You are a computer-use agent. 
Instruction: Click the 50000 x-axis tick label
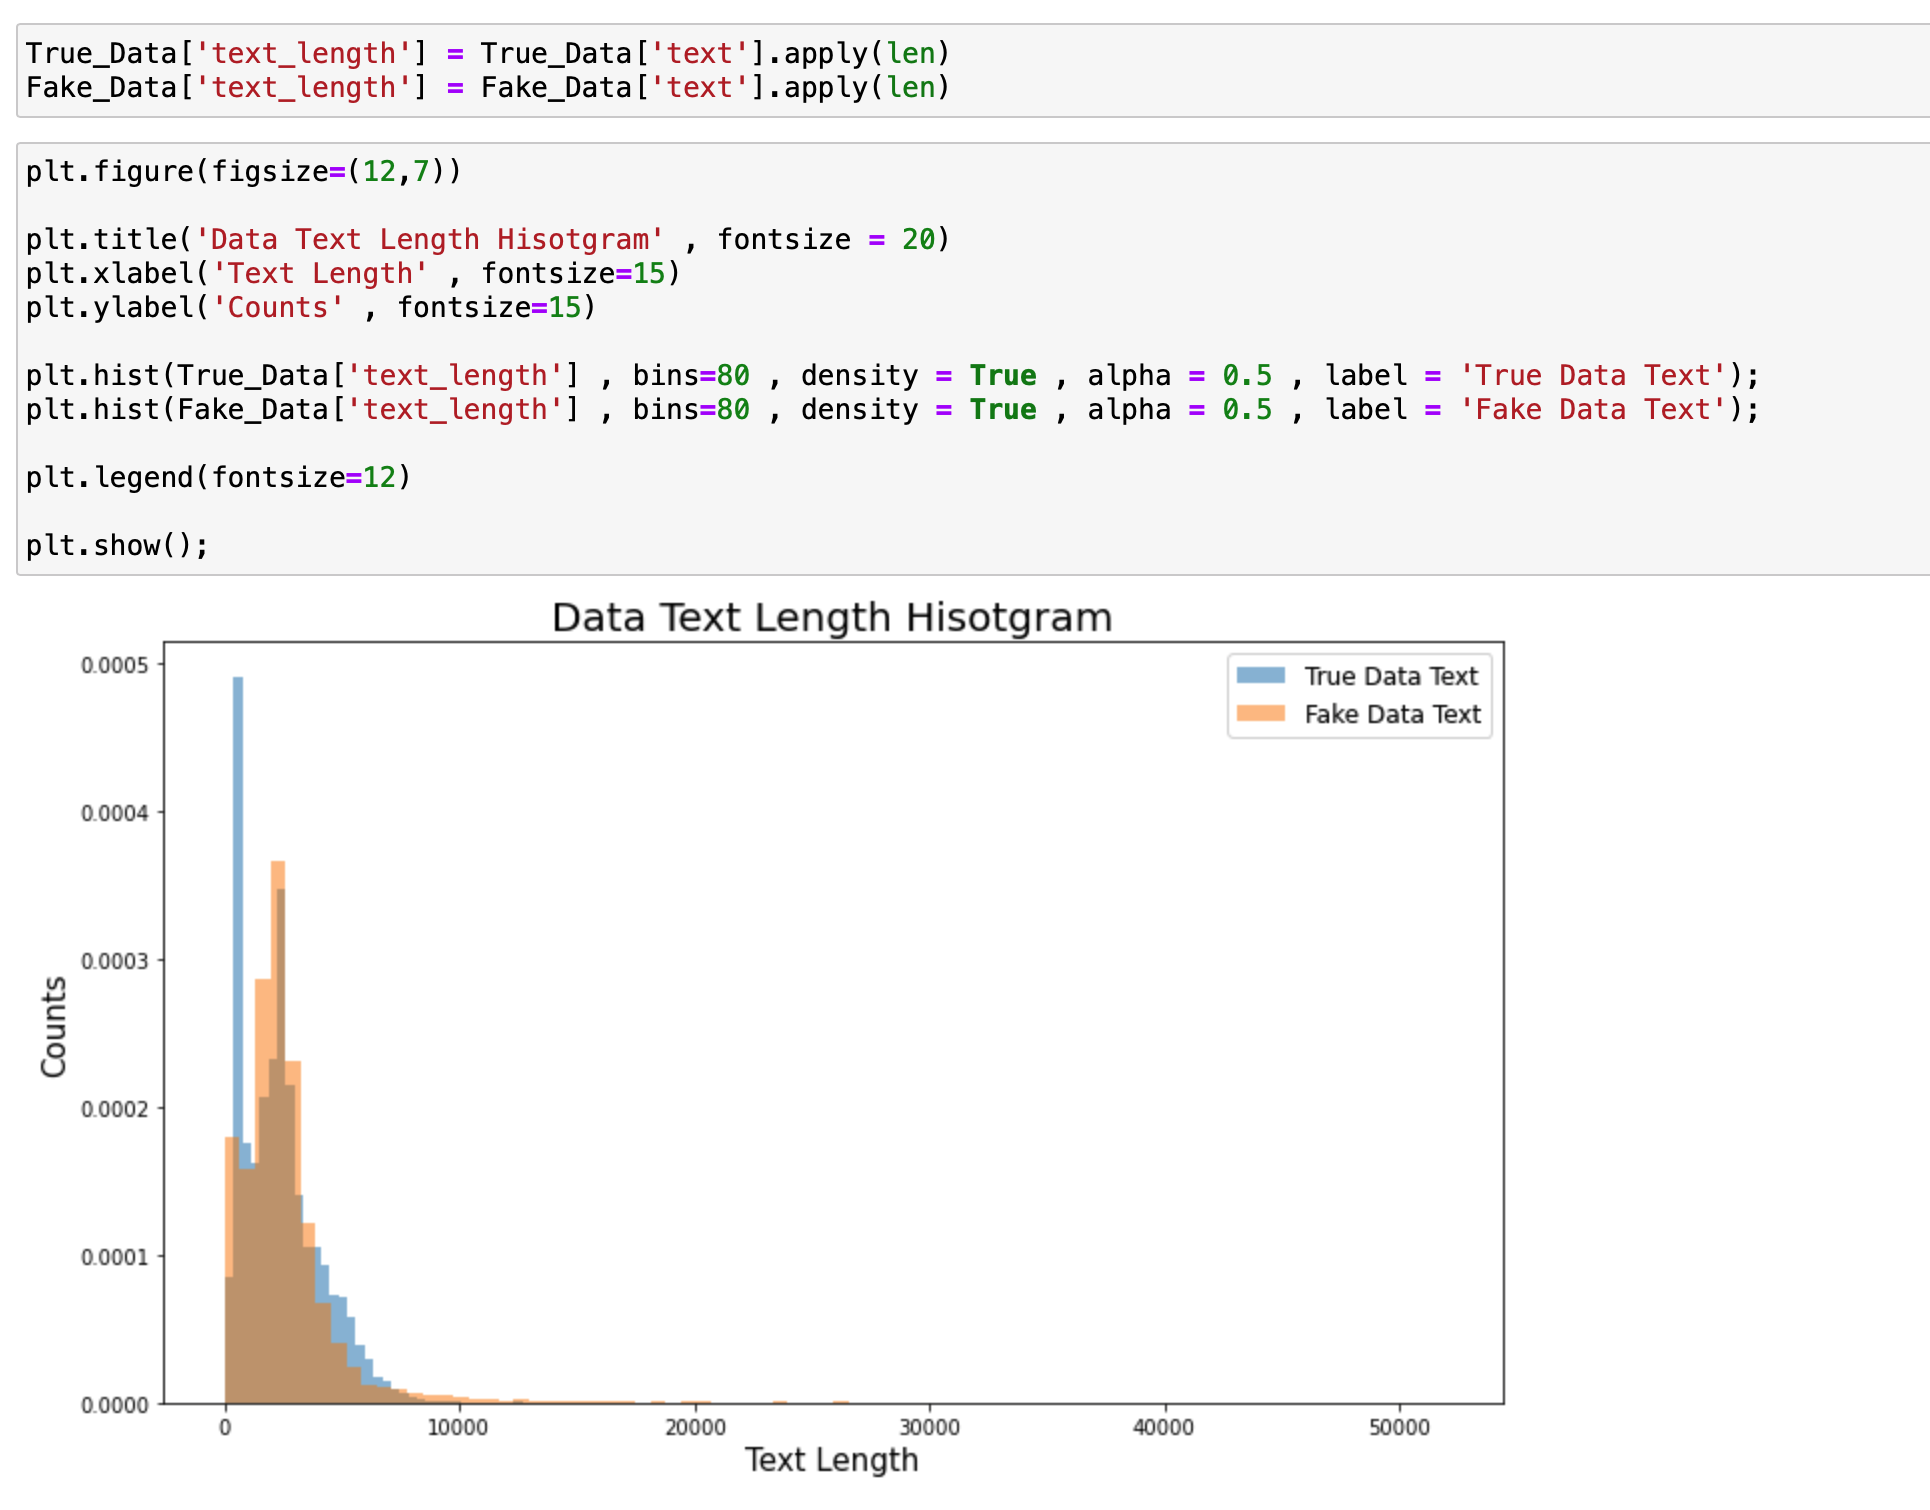click(1399, 1428)
